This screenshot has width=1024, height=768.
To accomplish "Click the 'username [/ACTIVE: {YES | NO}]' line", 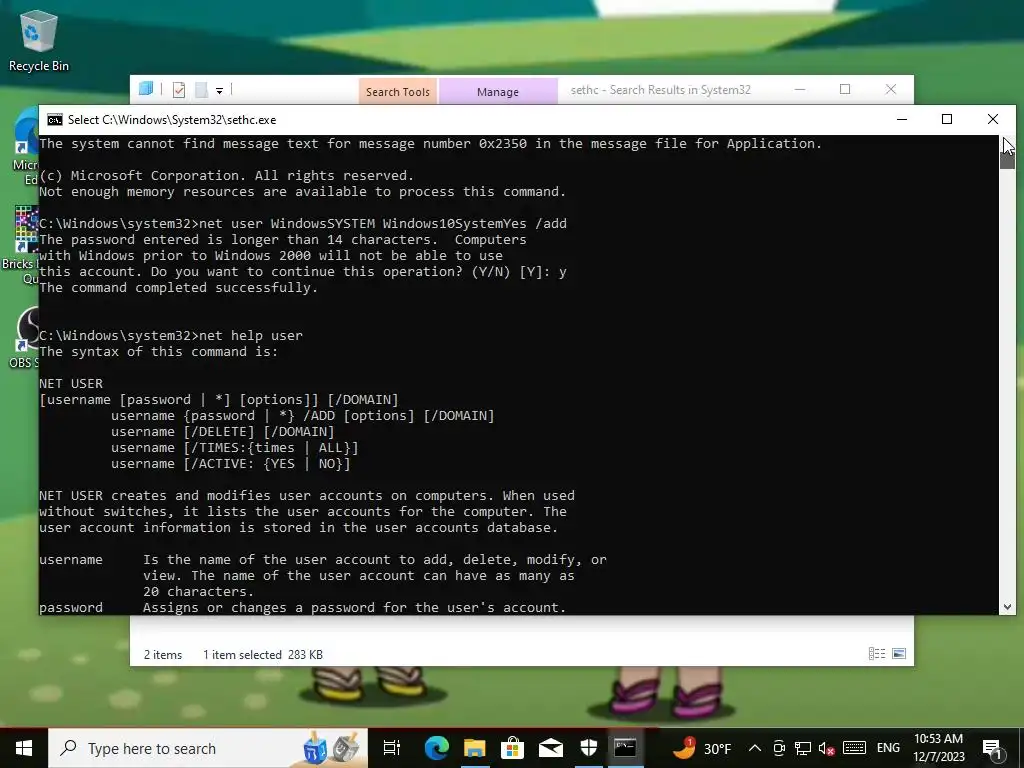I will point(231,464).
